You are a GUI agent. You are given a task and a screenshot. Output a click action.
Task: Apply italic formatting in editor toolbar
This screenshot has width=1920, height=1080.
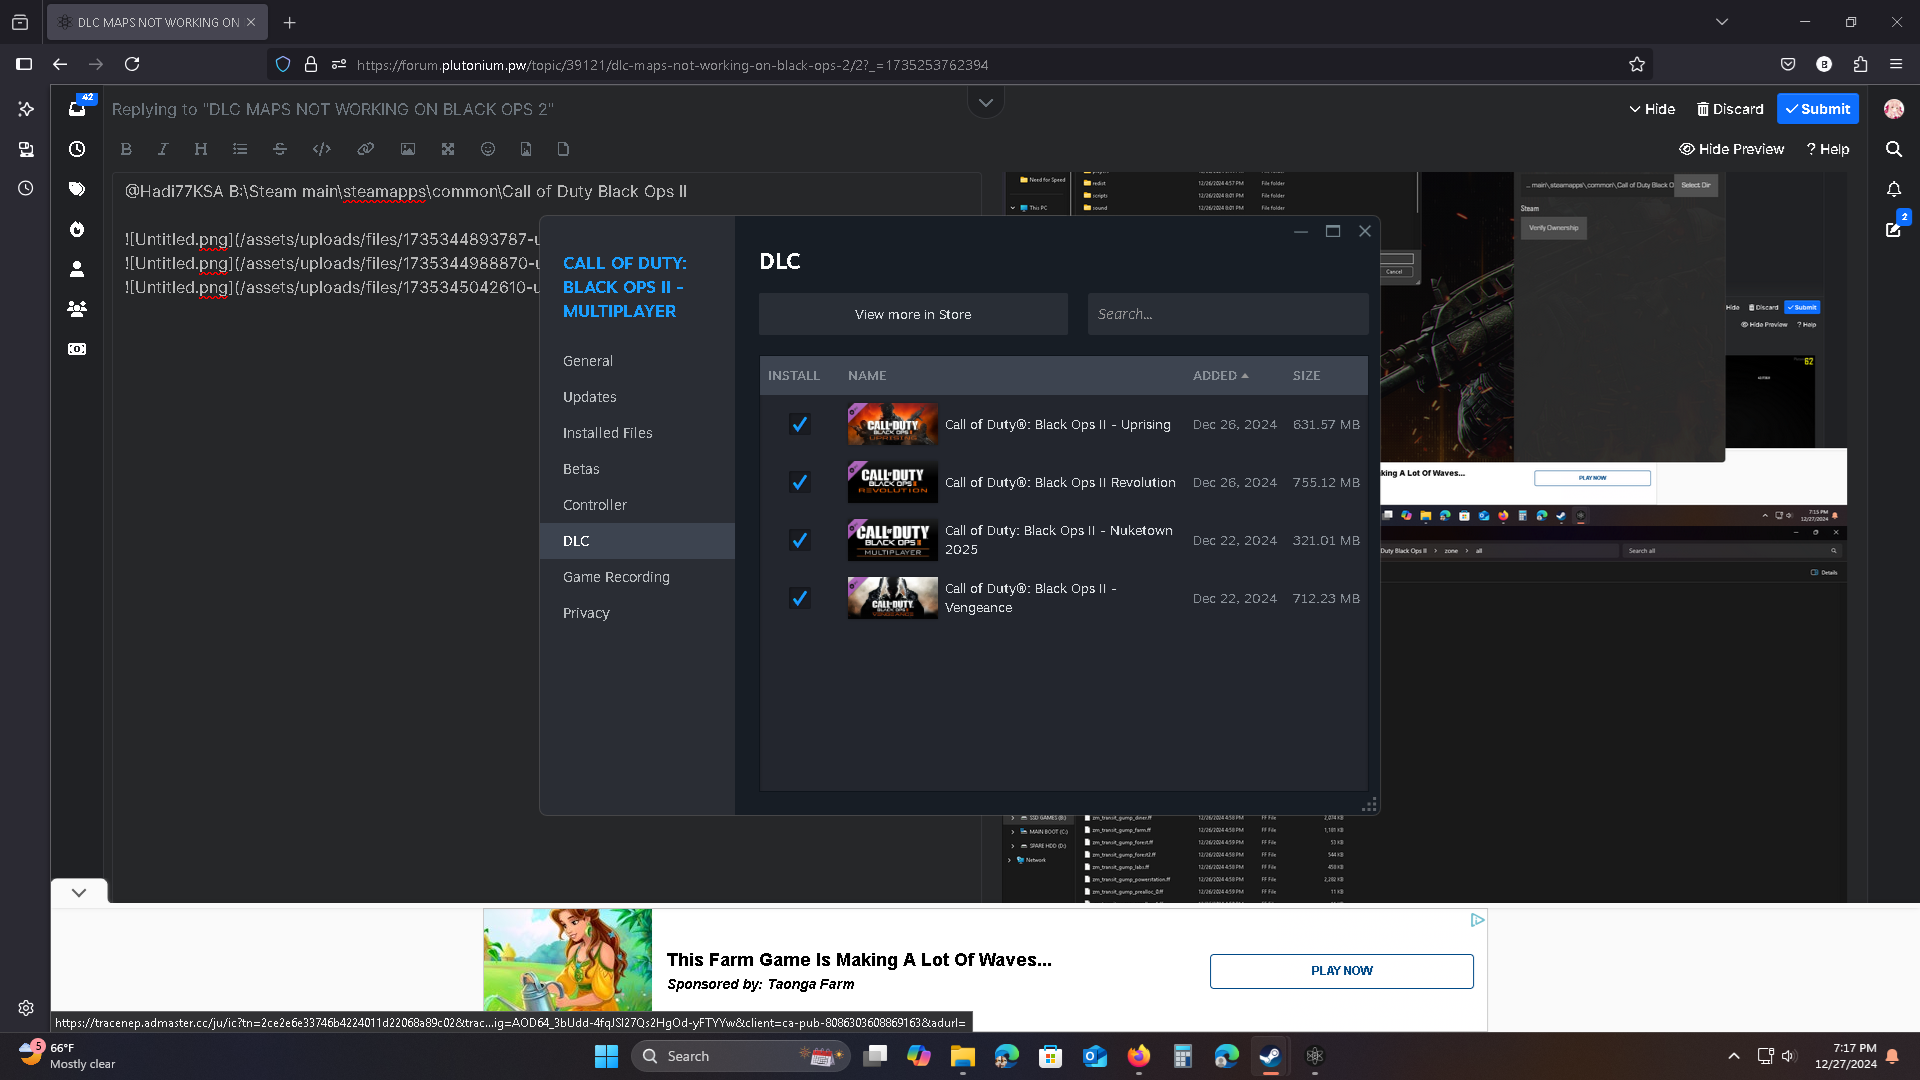click(x=162, y=149)
